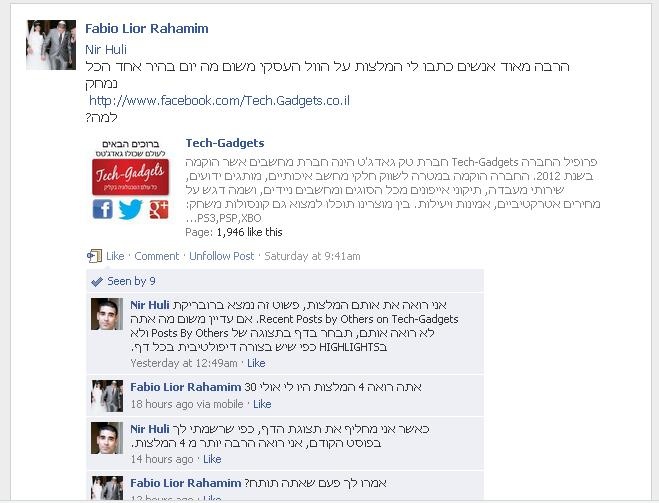Open the red Tech-Gadgets logo thumbnail
Viewport: 659px width, 503px height.
131,177
